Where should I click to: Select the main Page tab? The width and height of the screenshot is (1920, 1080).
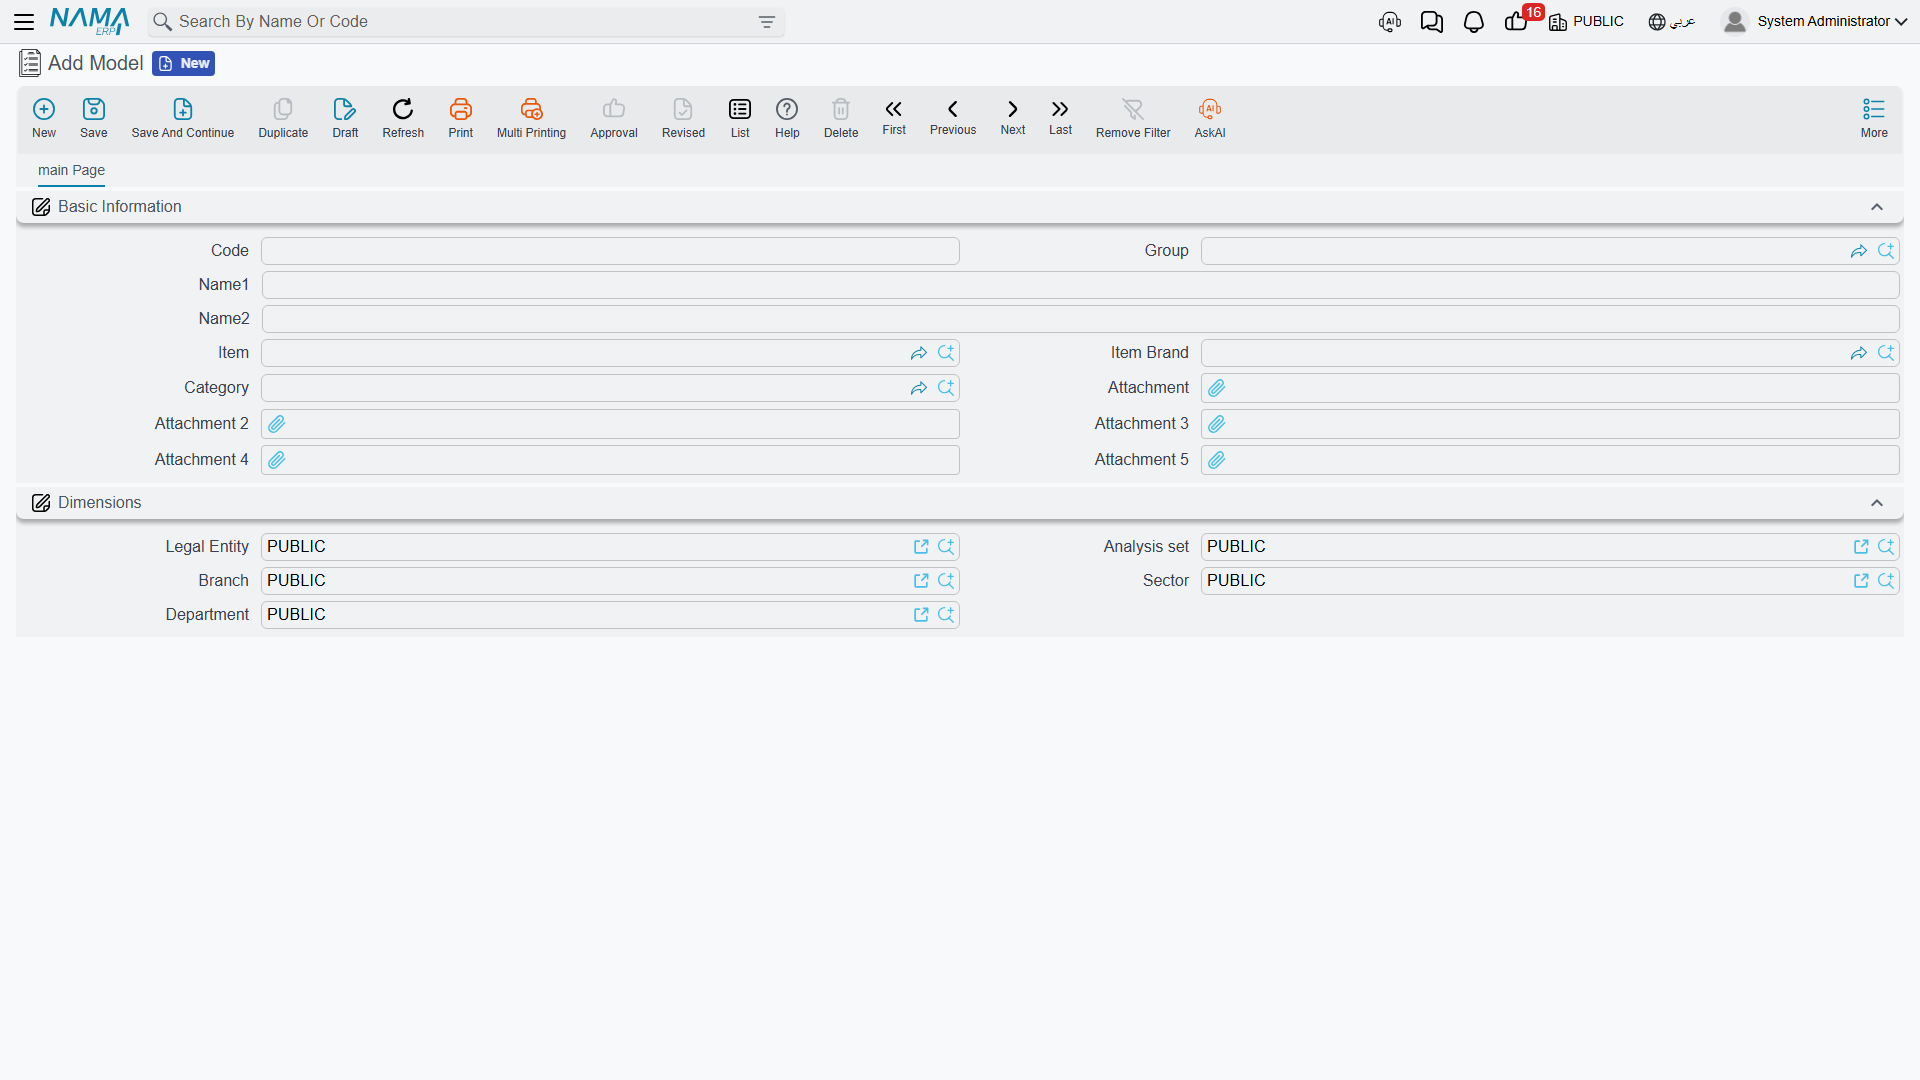click(71, 170)
